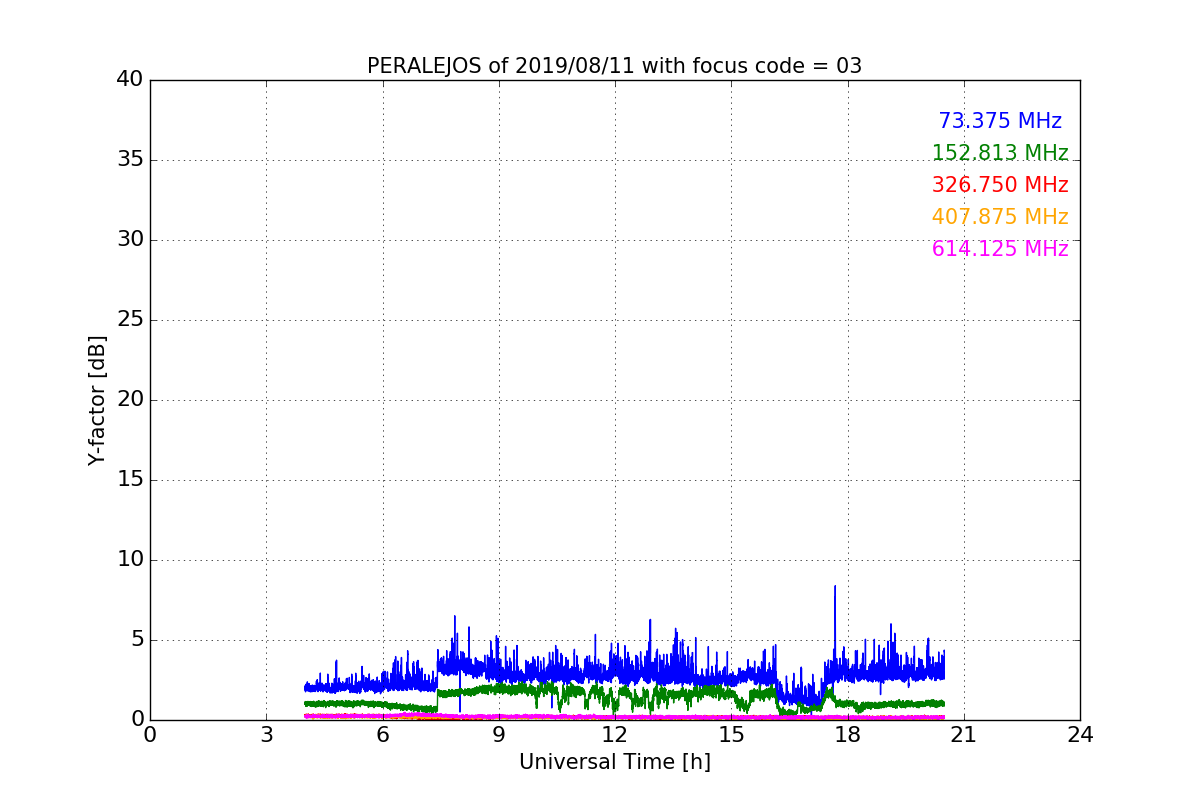
Task: Click y-axis tick label 10
Action: 130,559
